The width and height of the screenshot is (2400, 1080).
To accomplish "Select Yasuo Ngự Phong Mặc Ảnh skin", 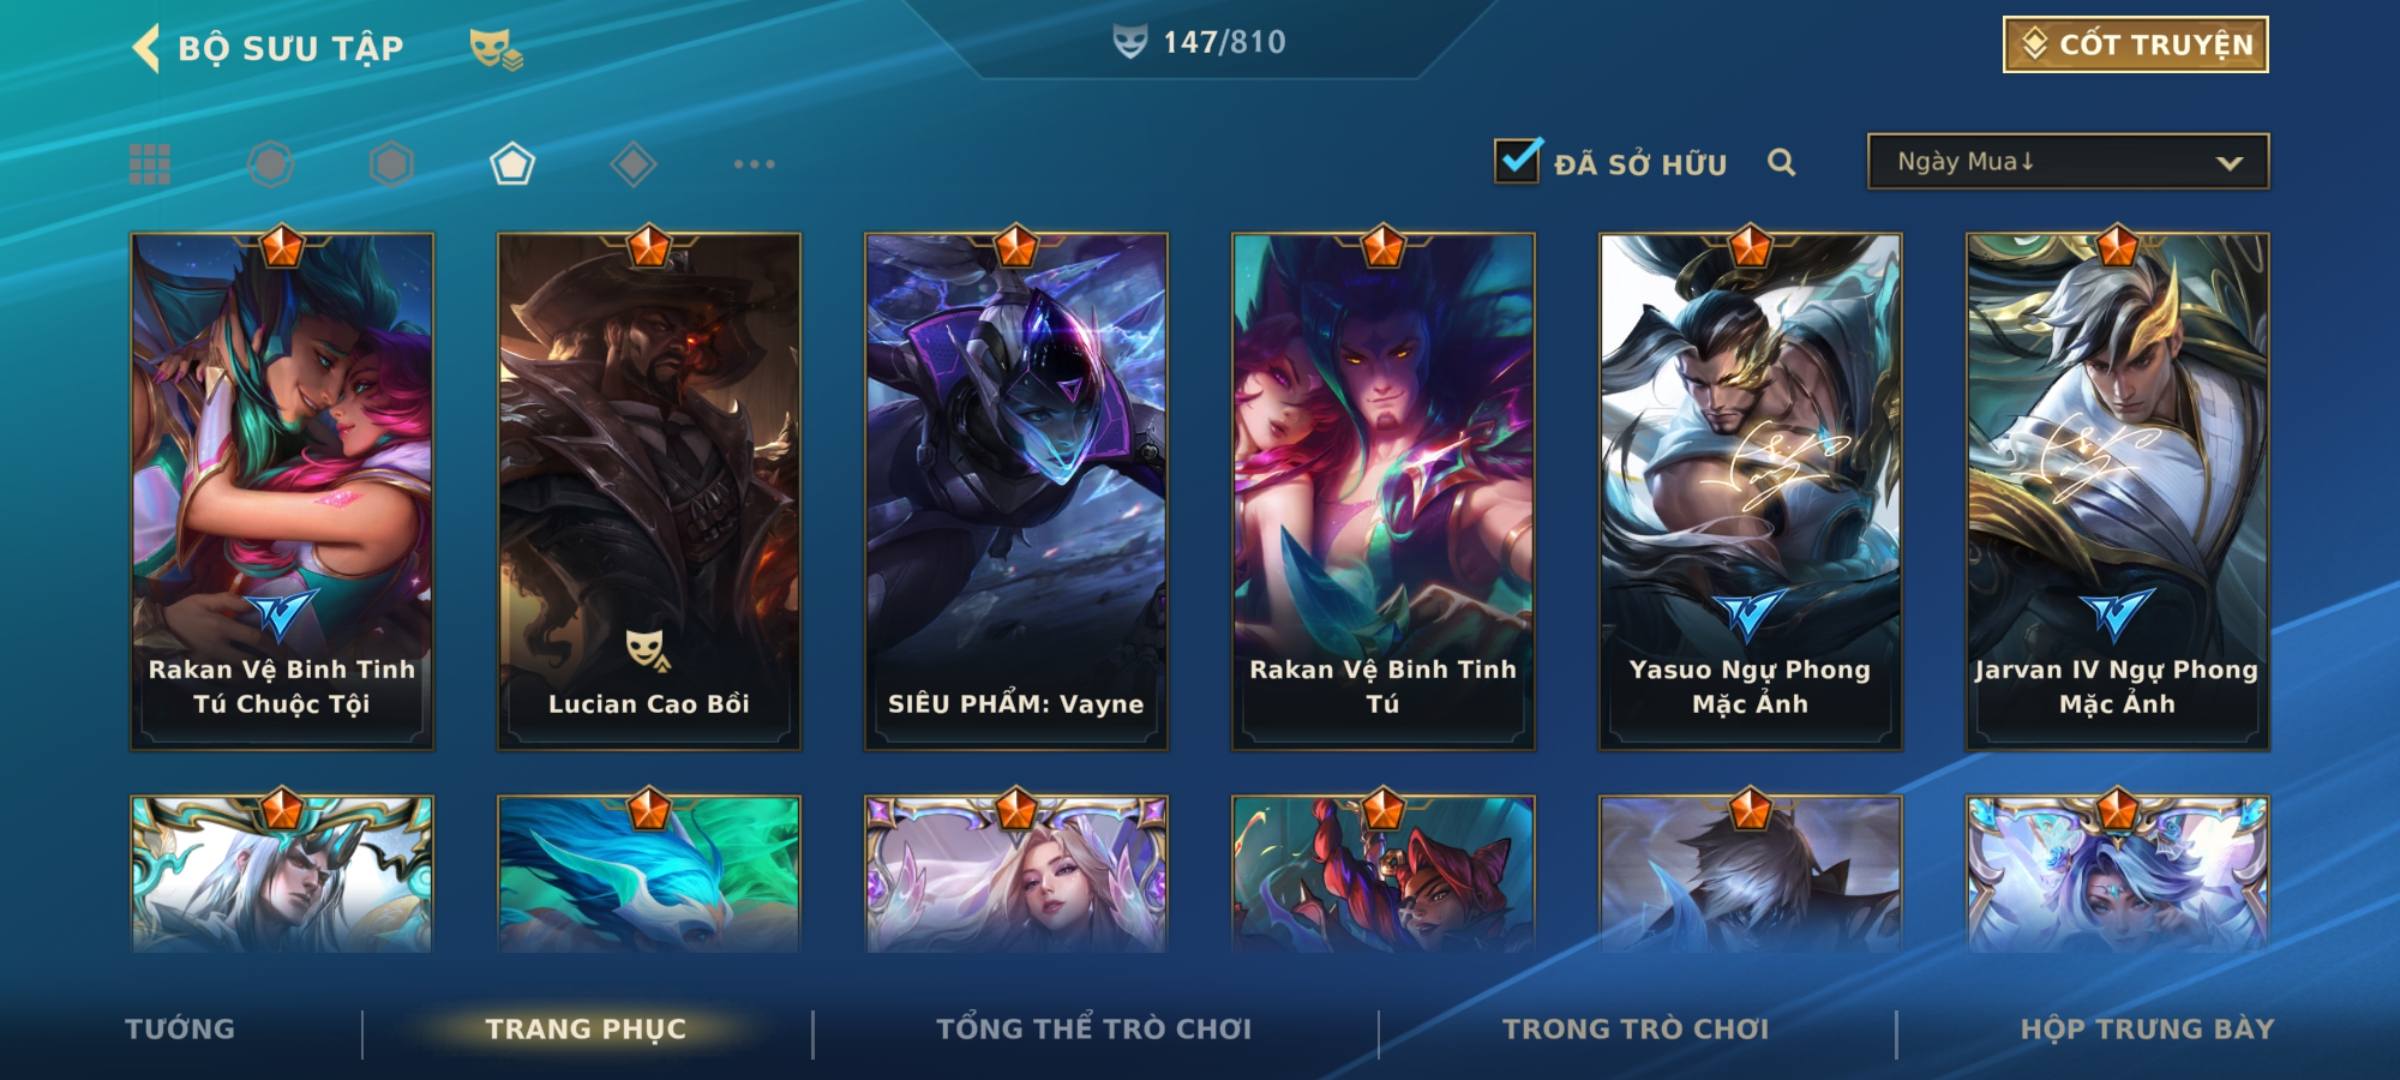I will [1750, 491].
